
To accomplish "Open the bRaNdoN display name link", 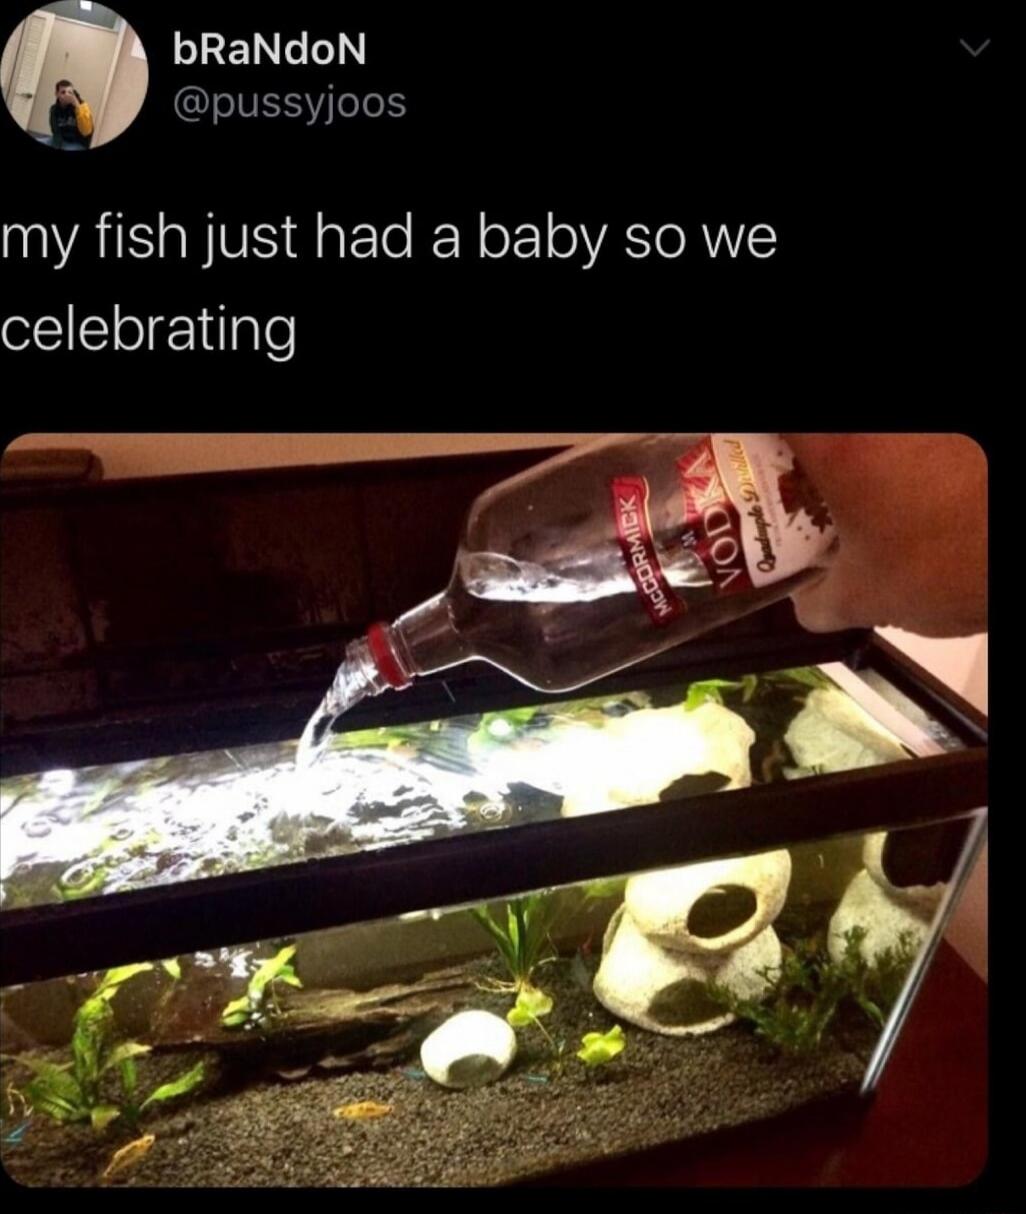I will pos(270,51).
